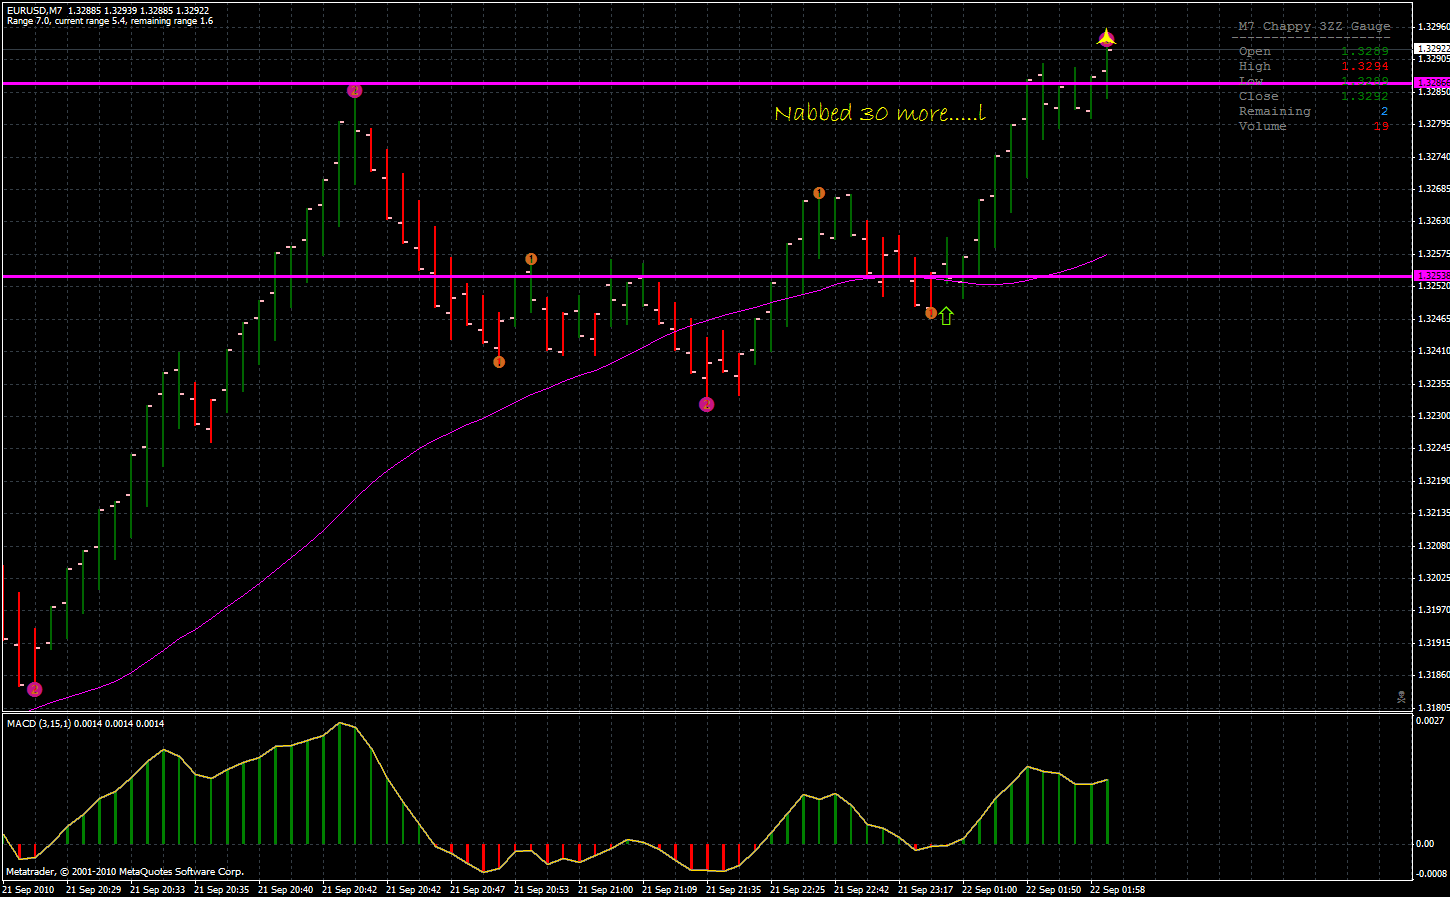Screen dimensions: 1450x897
Task: Click the skull and crossbones icon
Action: click(1401, 697)
